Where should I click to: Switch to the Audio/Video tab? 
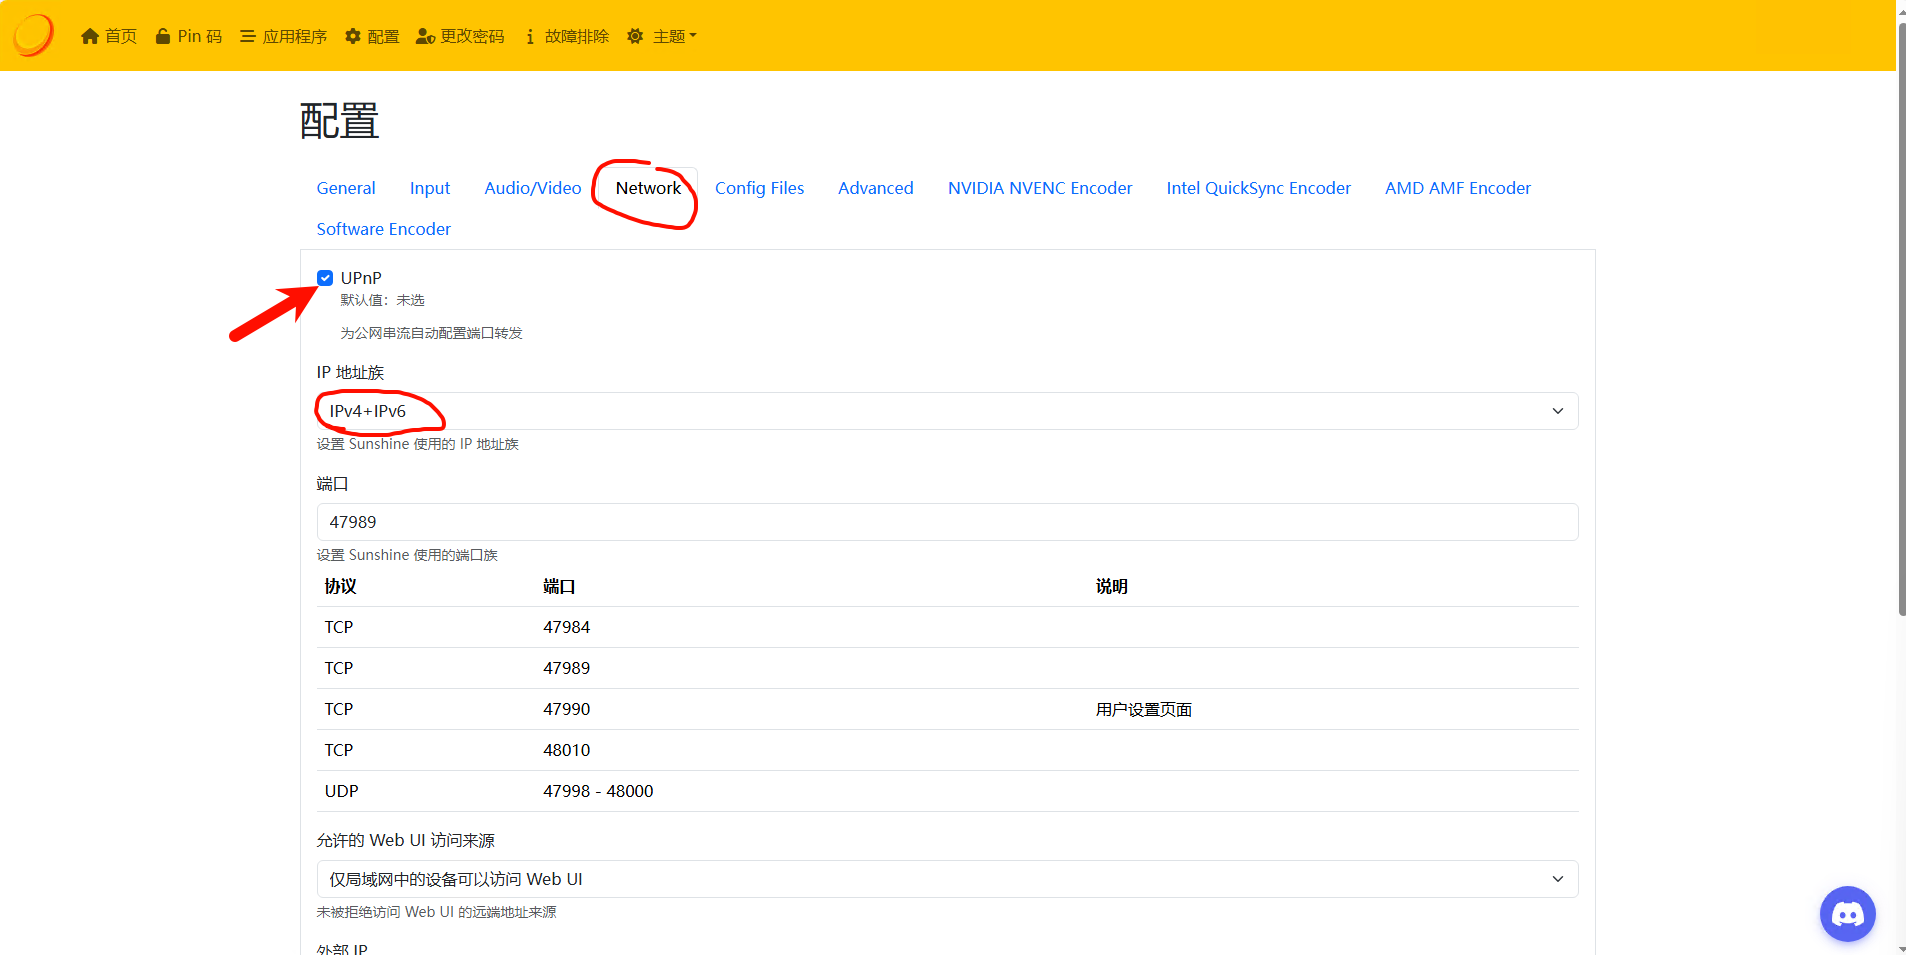point(533,188)
